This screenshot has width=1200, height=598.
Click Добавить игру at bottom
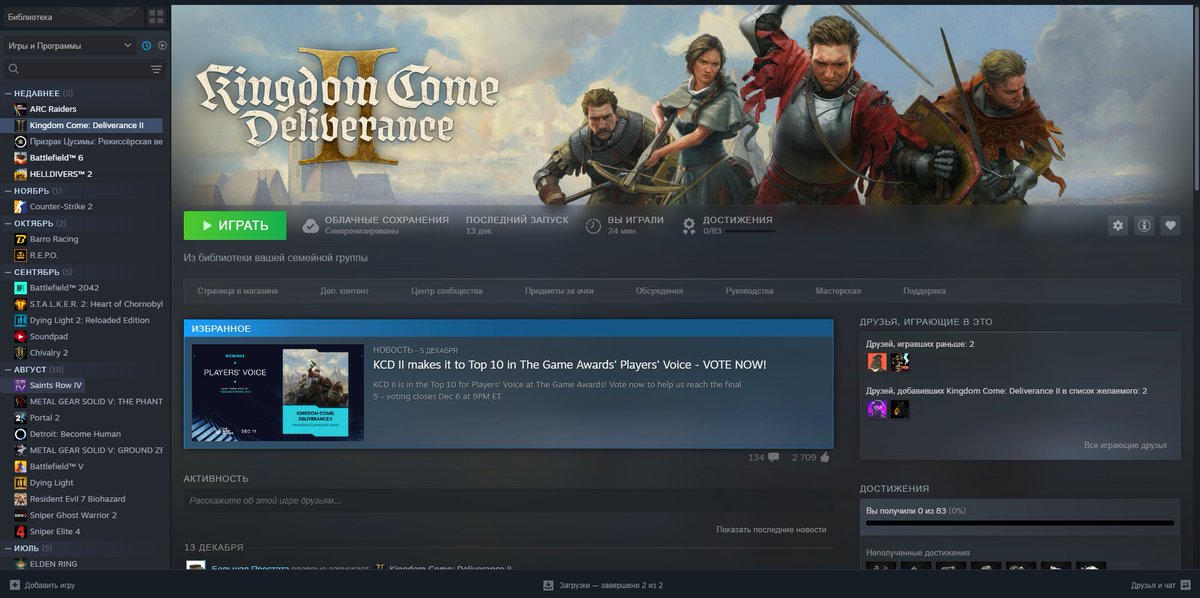(x=42, y=585)
